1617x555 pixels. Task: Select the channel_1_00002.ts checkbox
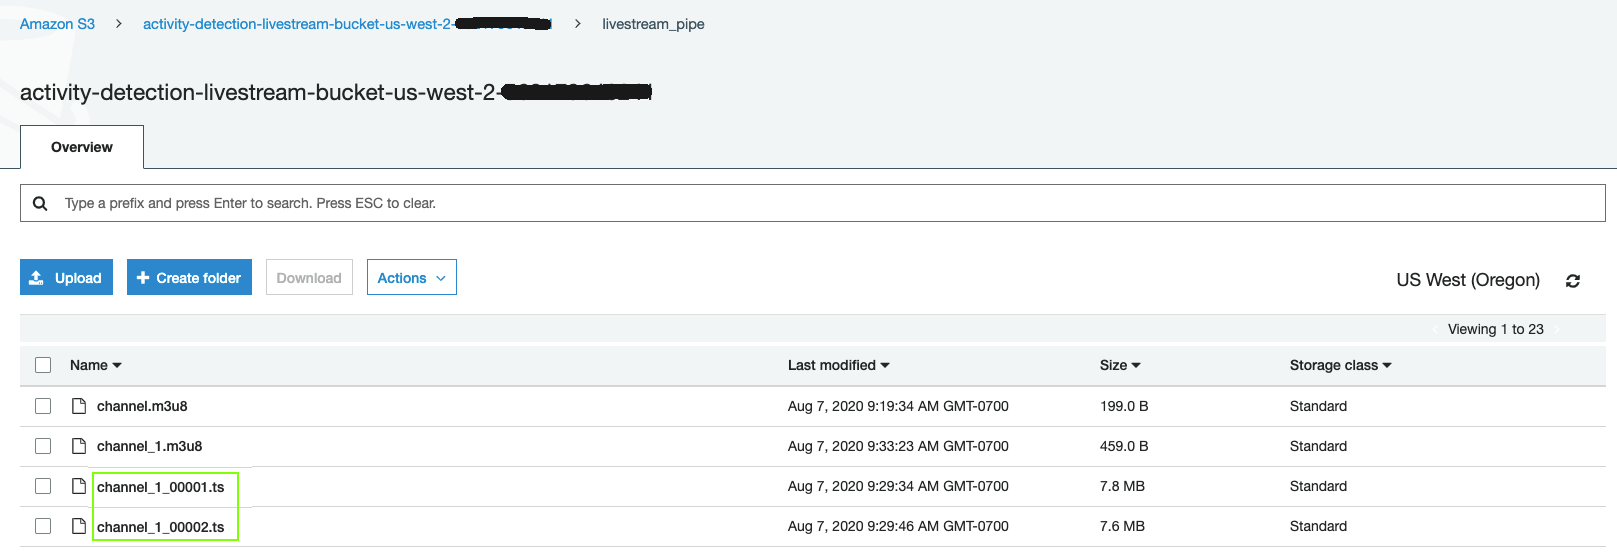pos(43,526)
